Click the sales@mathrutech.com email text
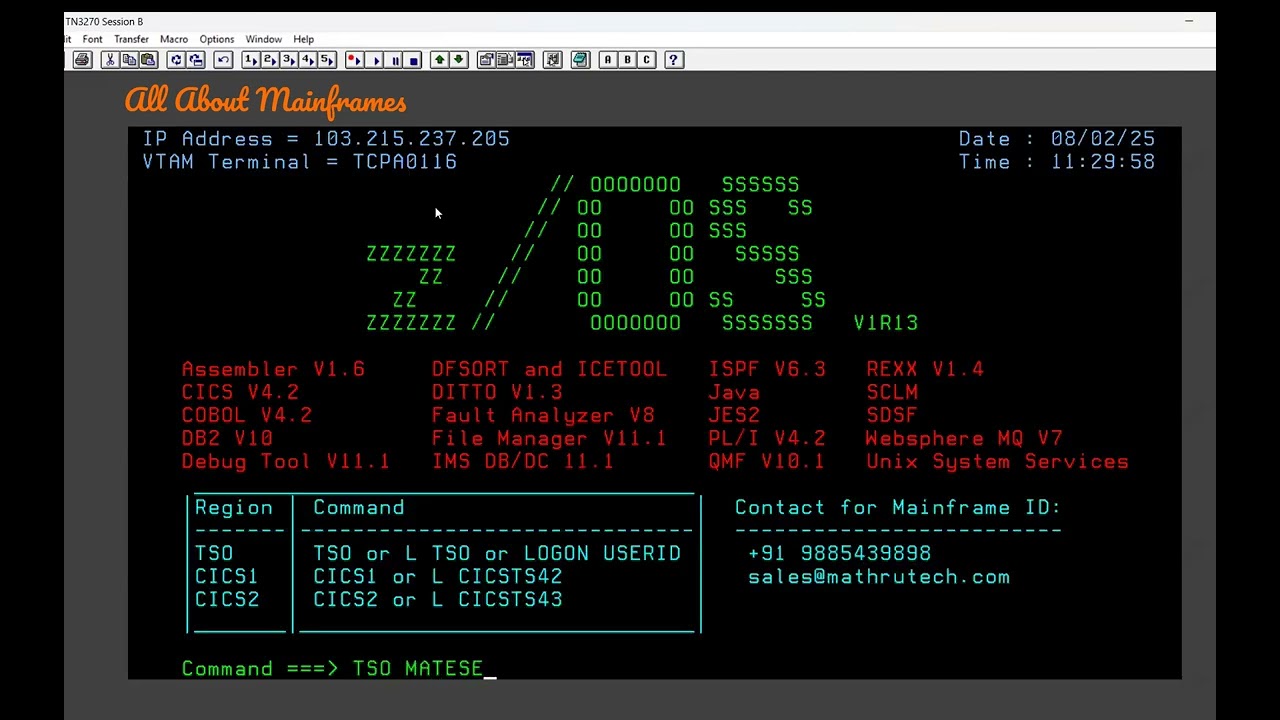Image resolution: width=1280 pixels, height=720 pixels. tap(879, 577)
